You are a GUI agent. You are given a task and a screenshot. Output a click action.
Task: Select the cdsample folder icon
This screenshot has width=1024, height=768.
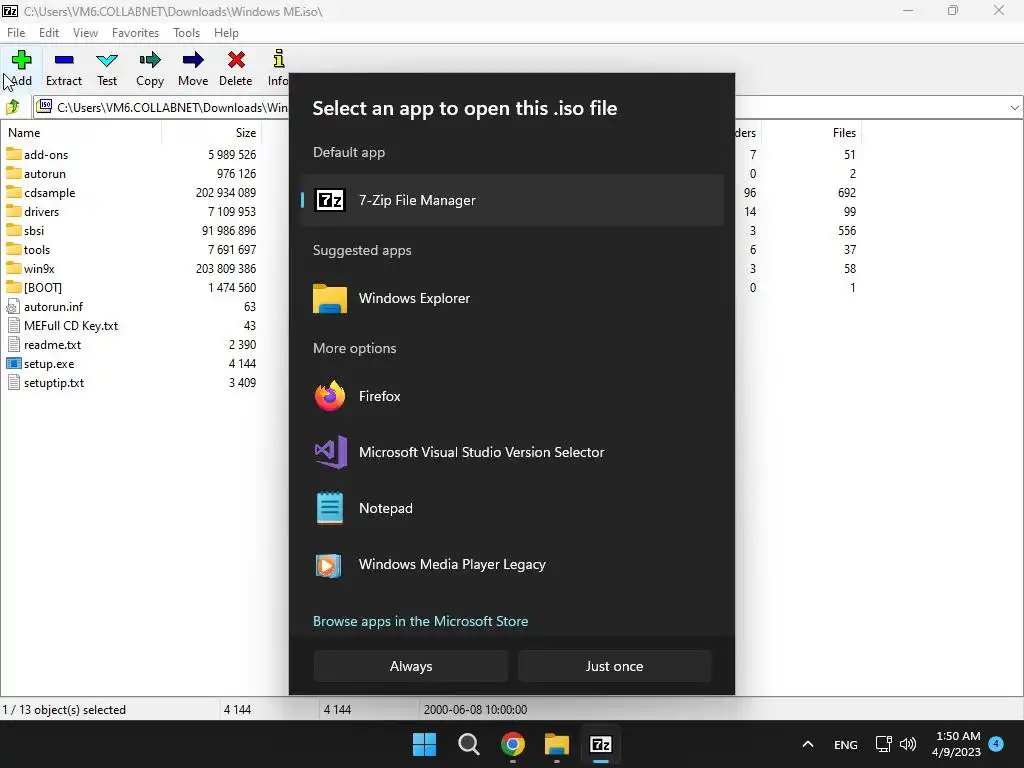[14, 192]
